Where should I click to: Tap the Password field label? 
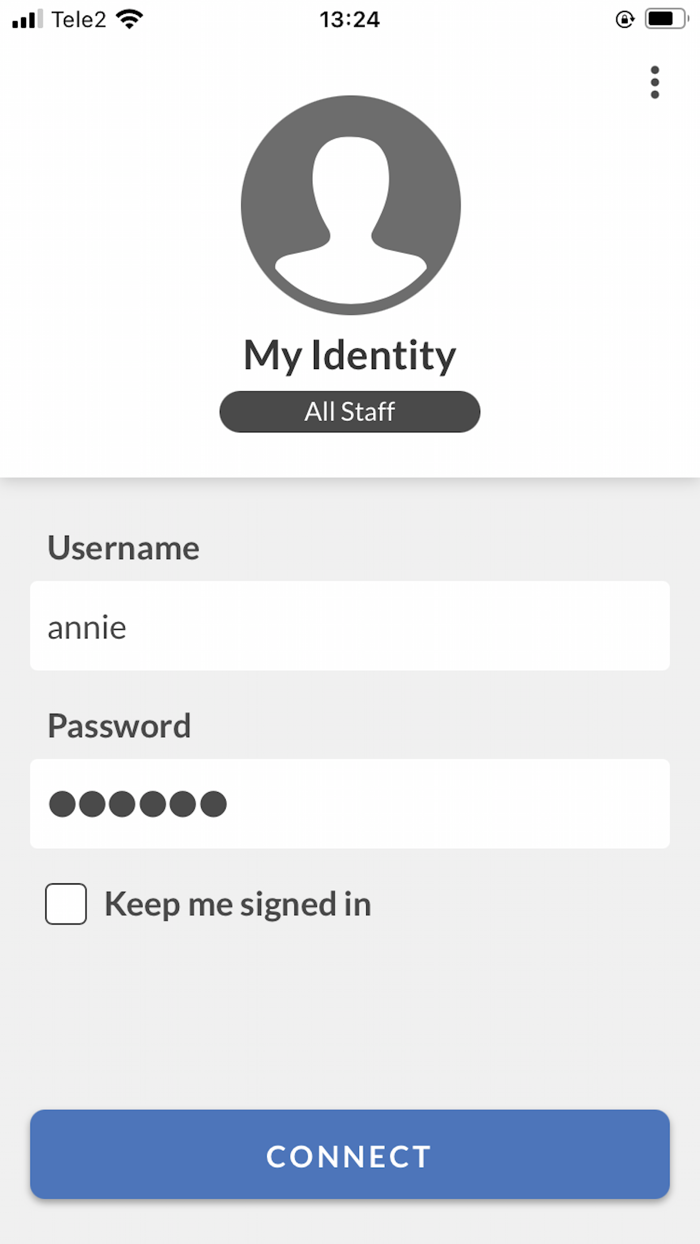point(119,726)
